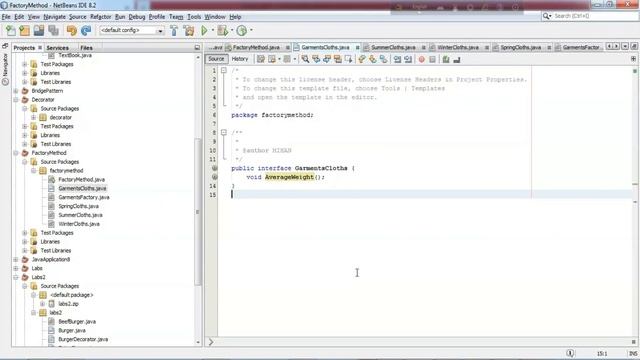
Task: Undo the last action using orange arrow icon
Action: (x=72, y=31)
